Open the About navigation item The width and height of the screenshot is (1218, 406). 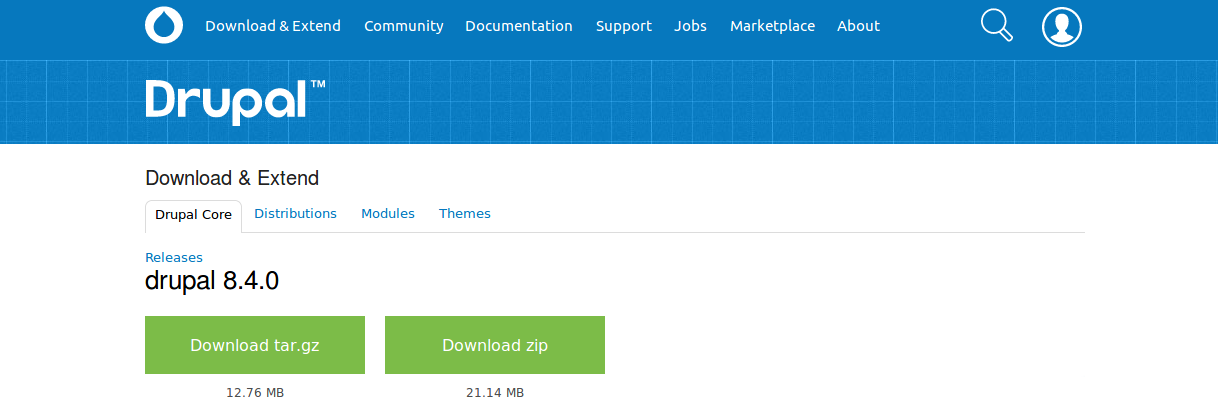859,26
